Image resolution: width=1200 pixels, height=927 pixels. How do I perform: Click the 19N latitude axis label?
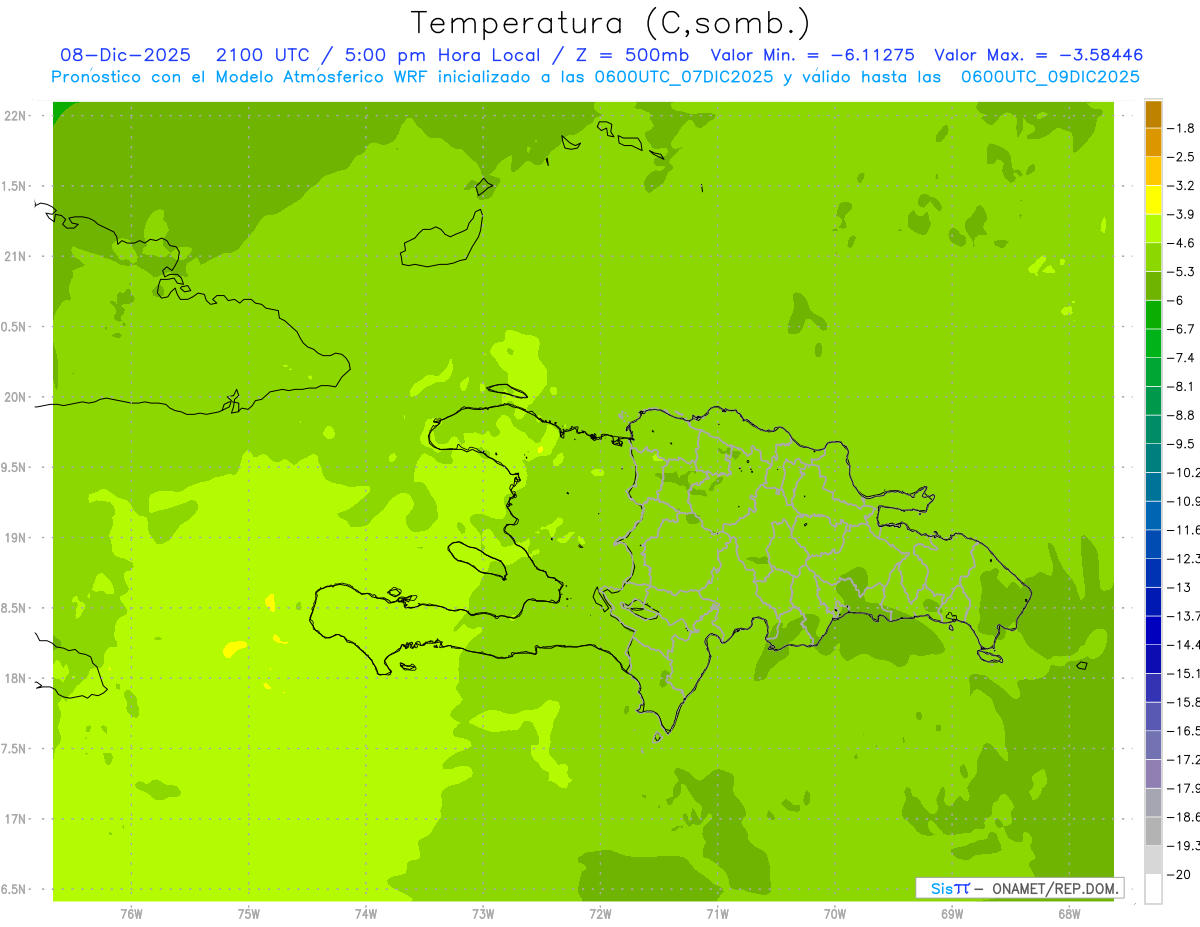(15, 538)
